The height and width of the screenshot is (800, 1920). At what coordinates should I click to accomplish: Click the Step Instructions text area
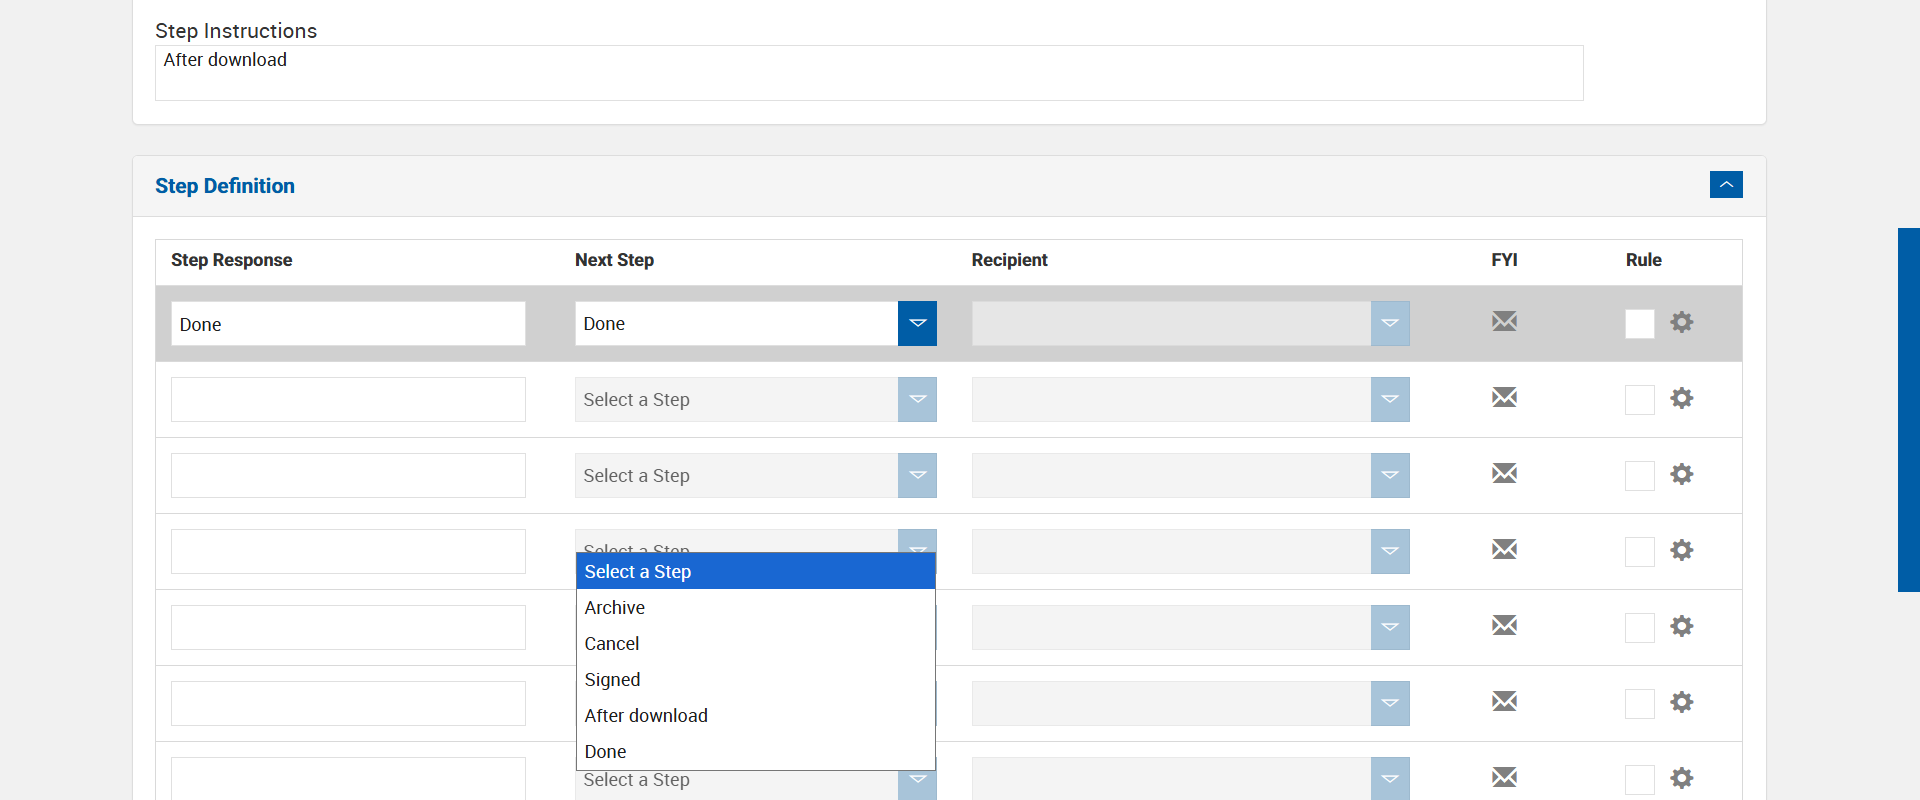pyautogui.click(x=868, y=73)
